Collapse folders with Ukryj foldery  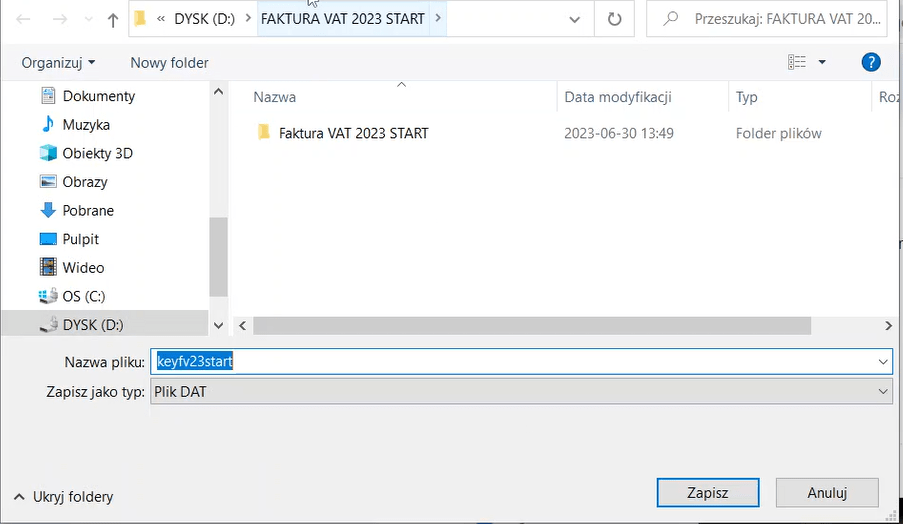click(64, 496)
